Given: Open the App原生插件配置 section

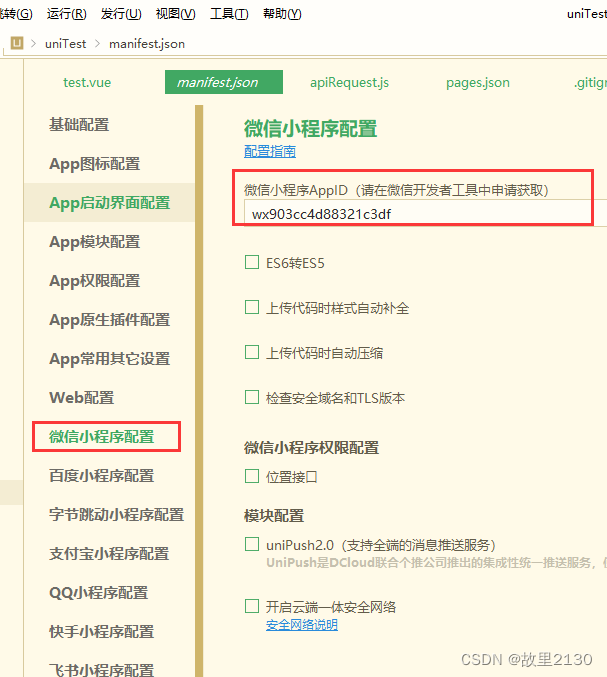Looking at the screenshot, I should (110, 320).
